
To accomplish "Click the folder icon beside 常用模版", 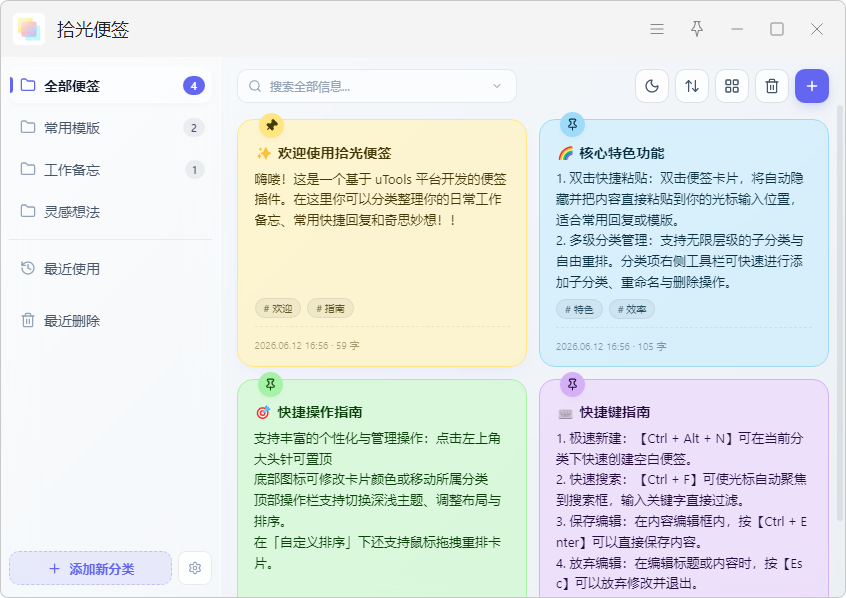I will point(28,127).
